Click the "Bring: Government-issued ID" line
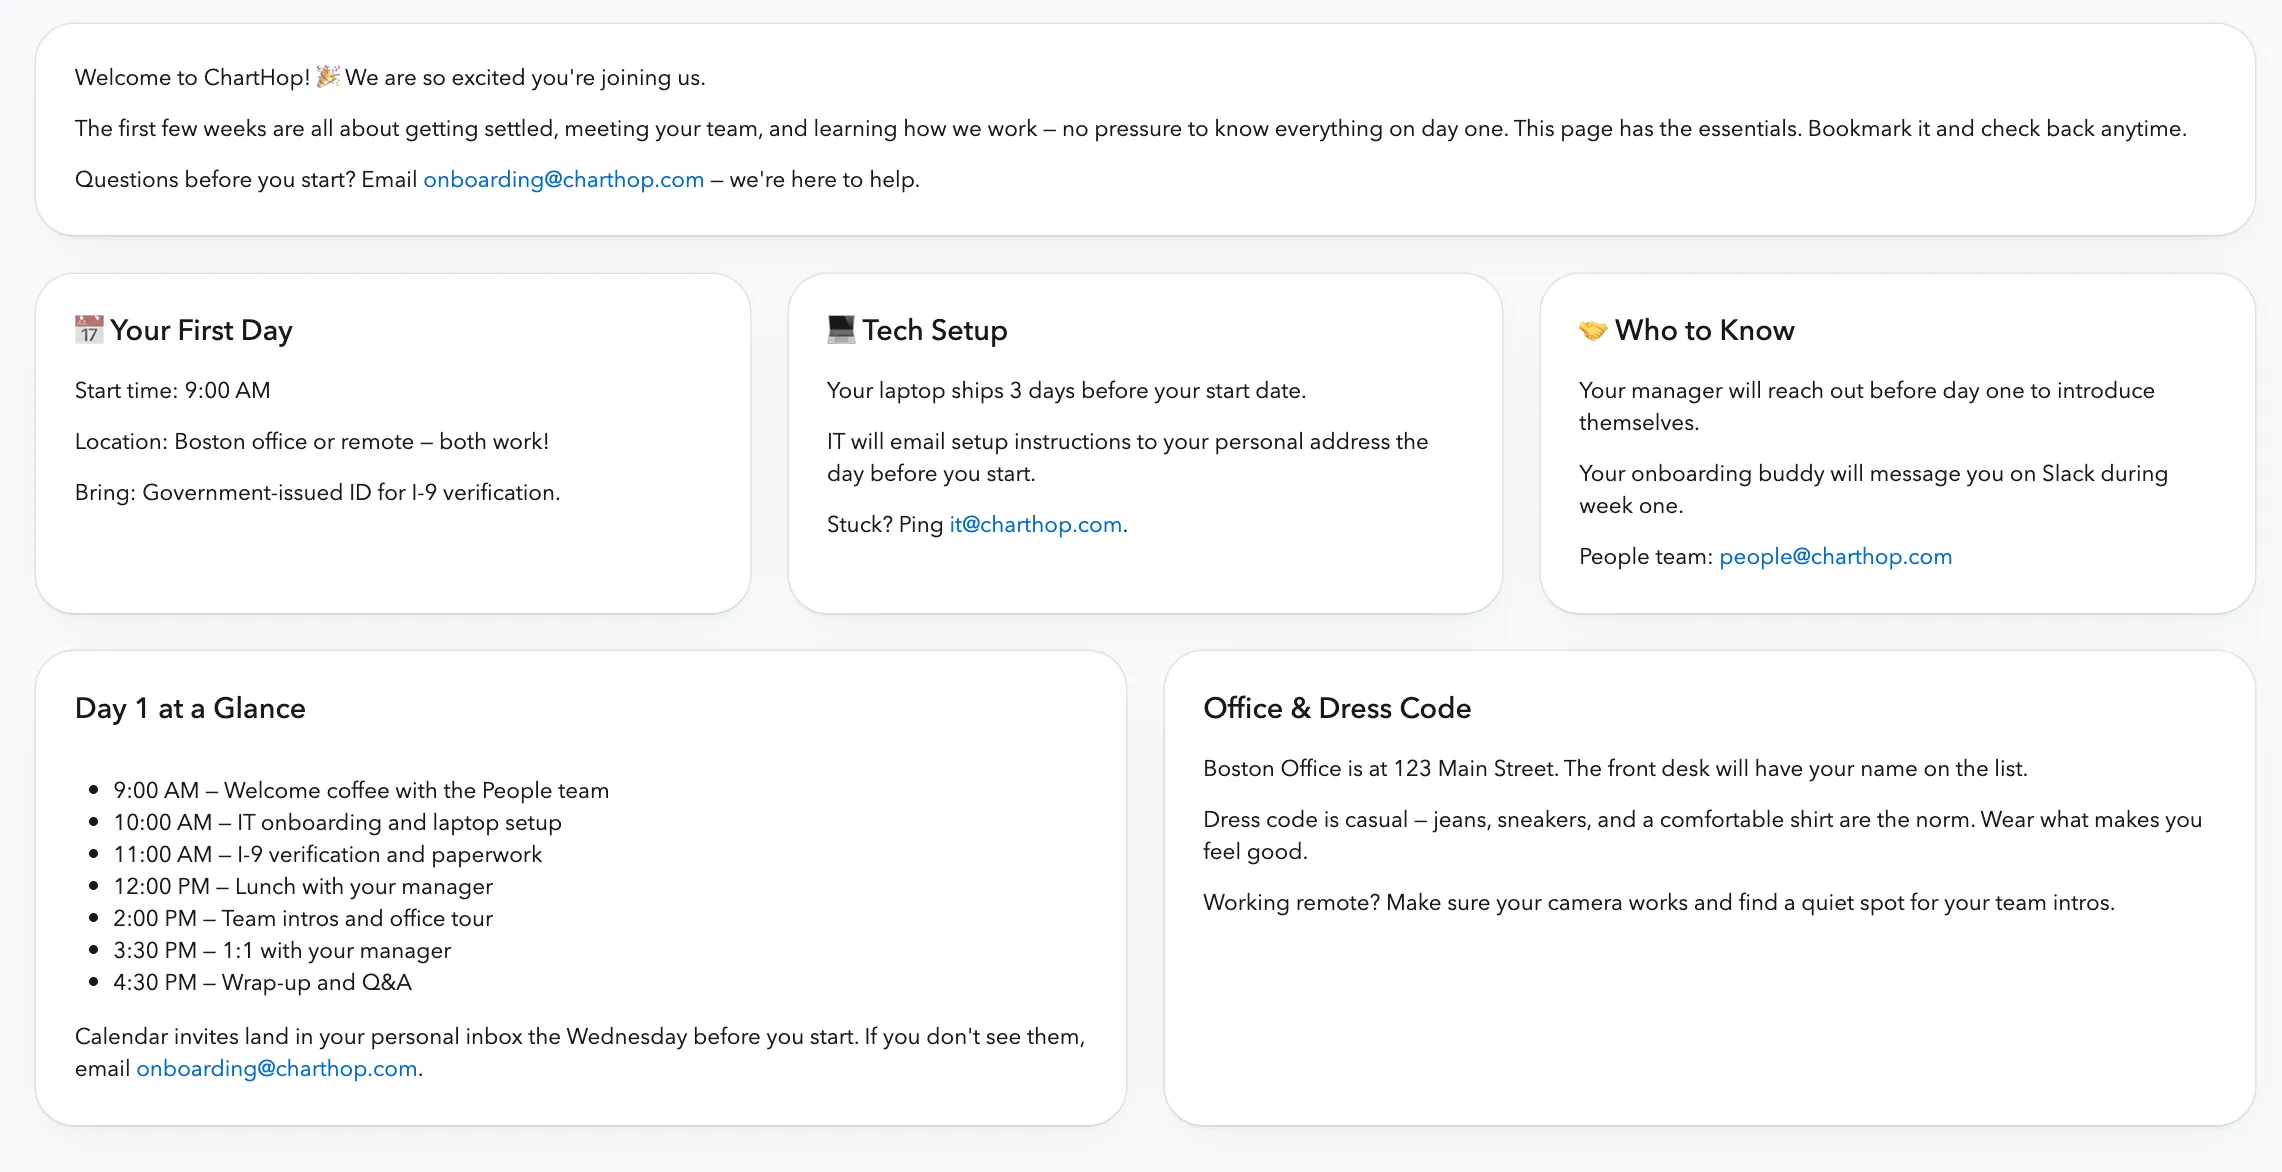 coord(318,492)
